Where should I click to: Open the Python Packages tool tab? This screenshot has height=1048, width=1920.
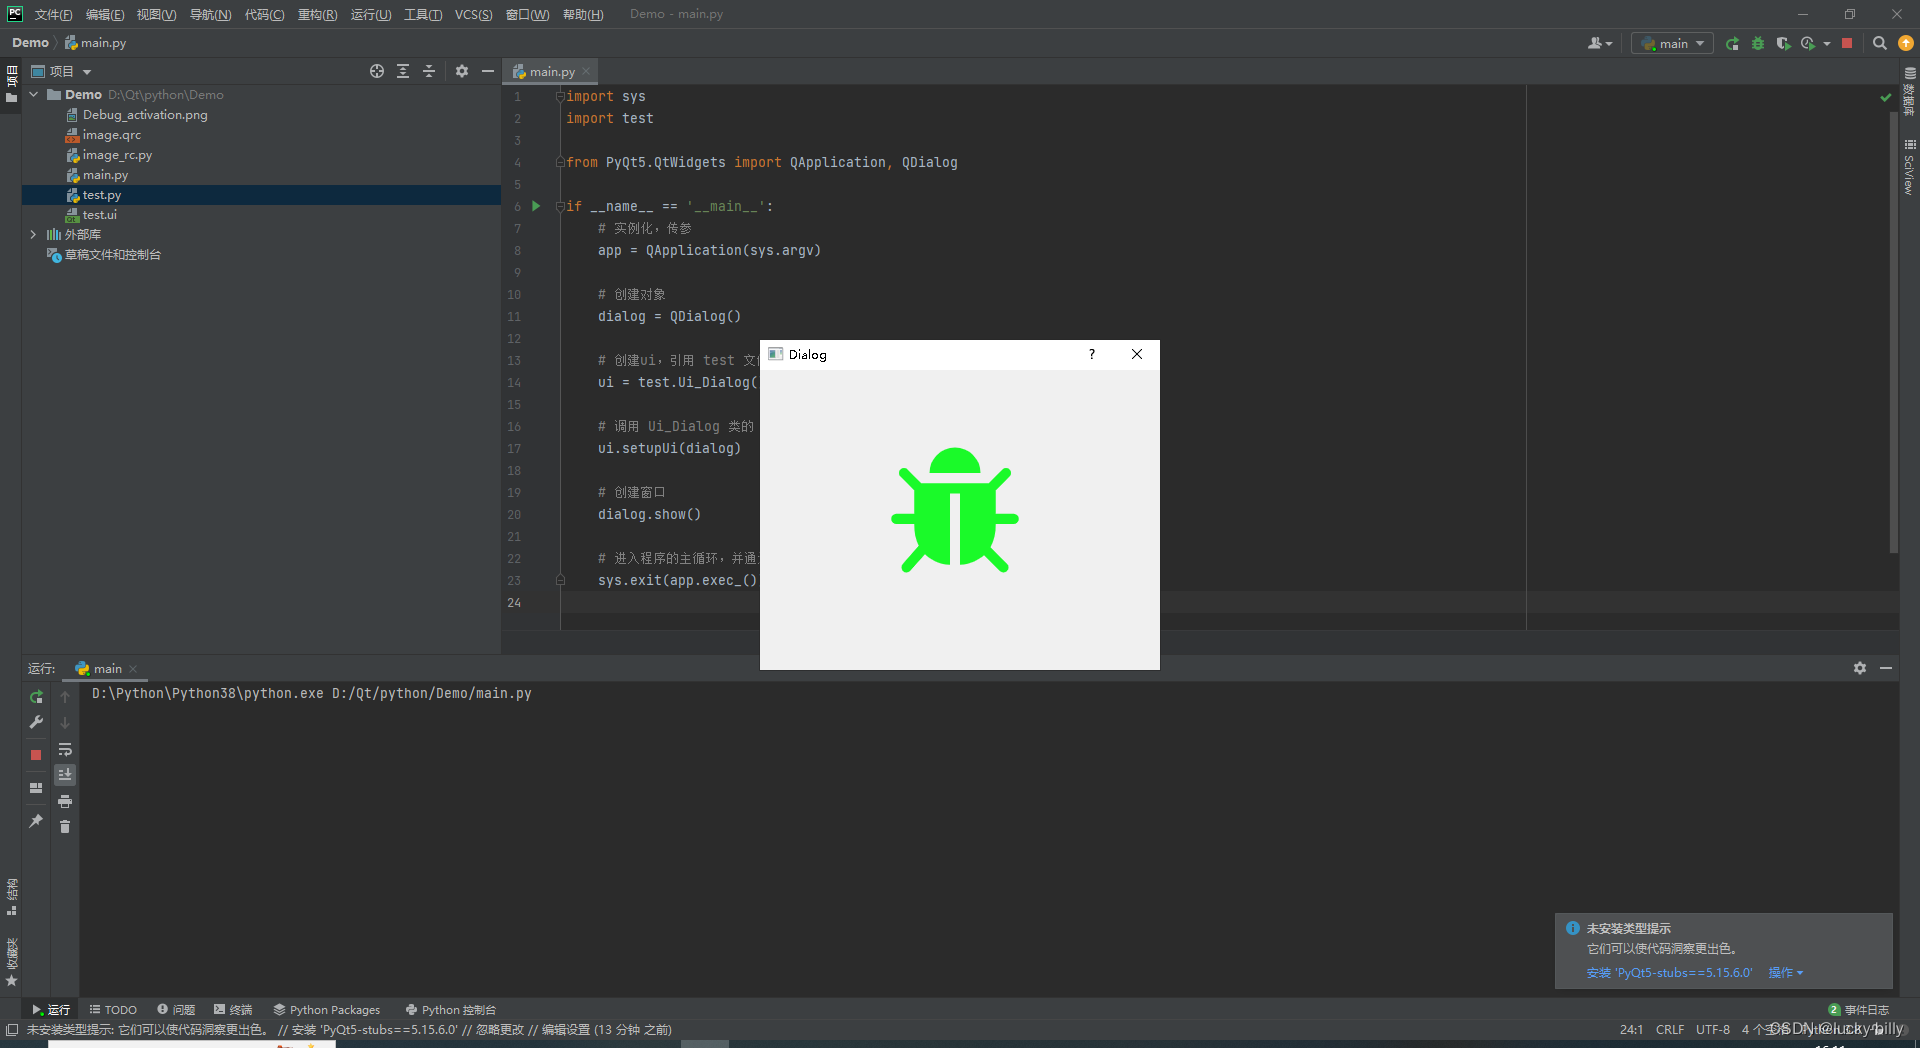pos(327,1010)
